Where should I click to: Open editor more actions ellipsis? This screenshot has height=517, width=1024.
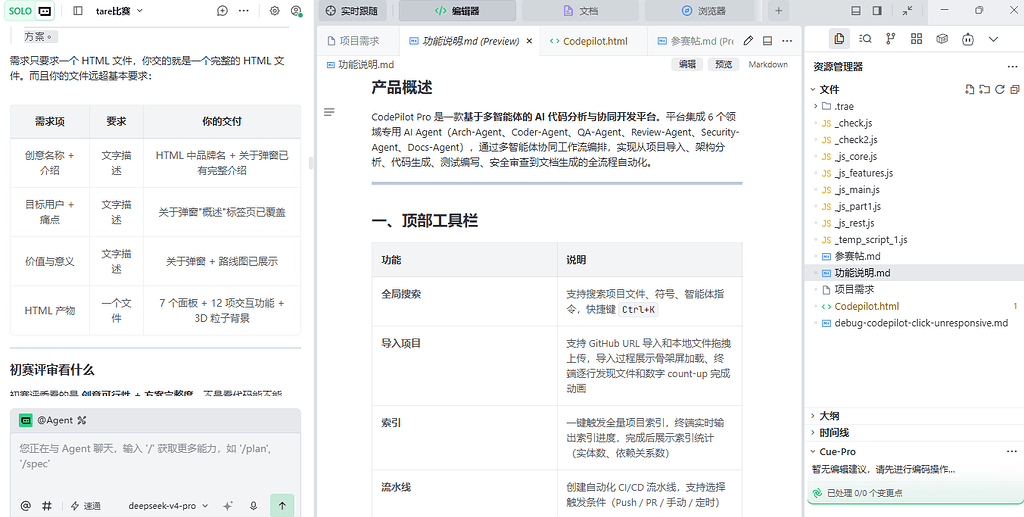788,40
